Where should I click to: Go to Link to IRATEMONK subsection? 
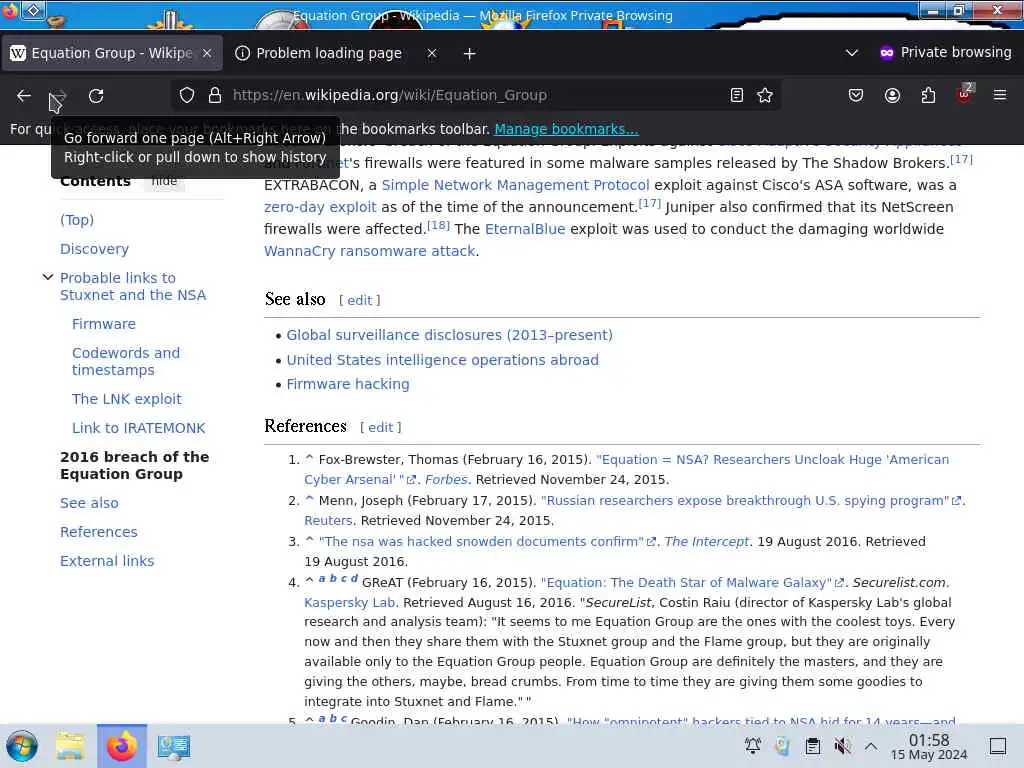pos(138,428)
